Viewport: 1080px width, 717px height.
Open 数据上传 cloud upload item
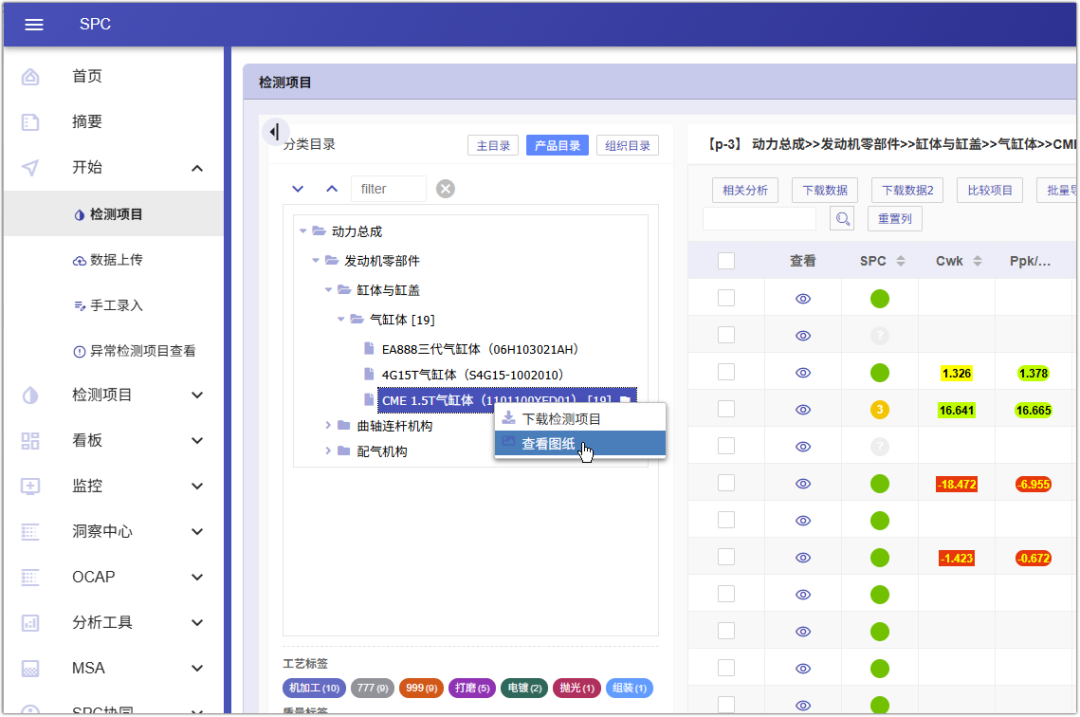(108, 260)
